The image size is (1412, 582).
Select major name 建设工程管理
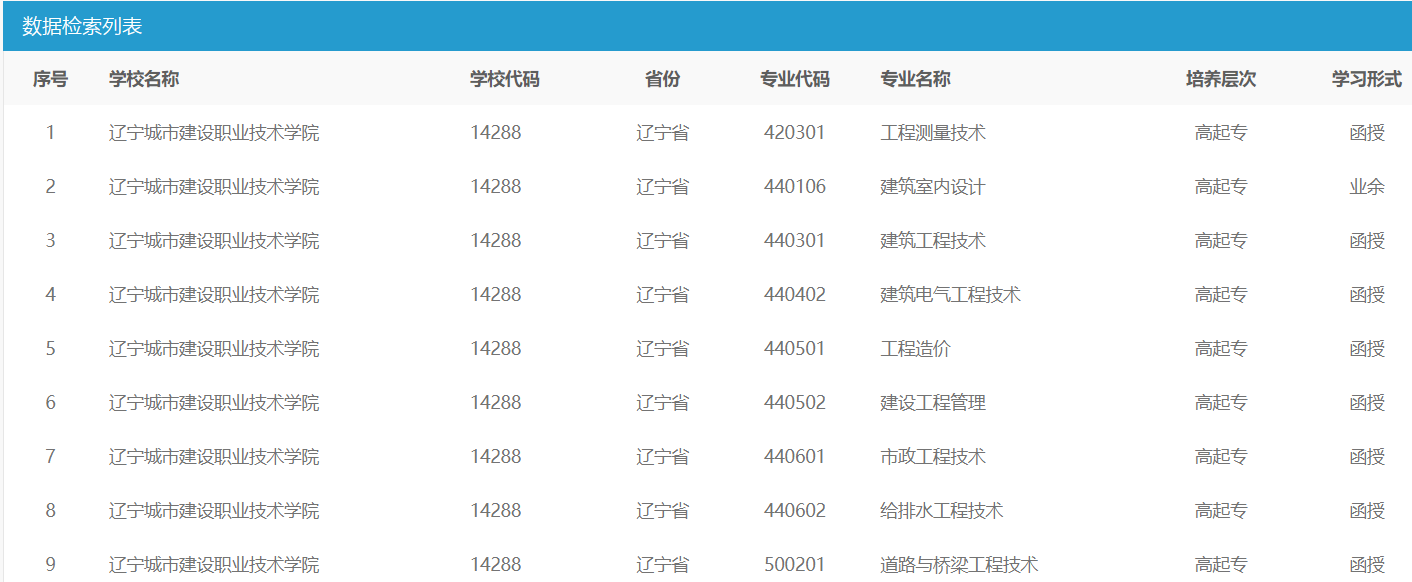[x=933, y=402]
